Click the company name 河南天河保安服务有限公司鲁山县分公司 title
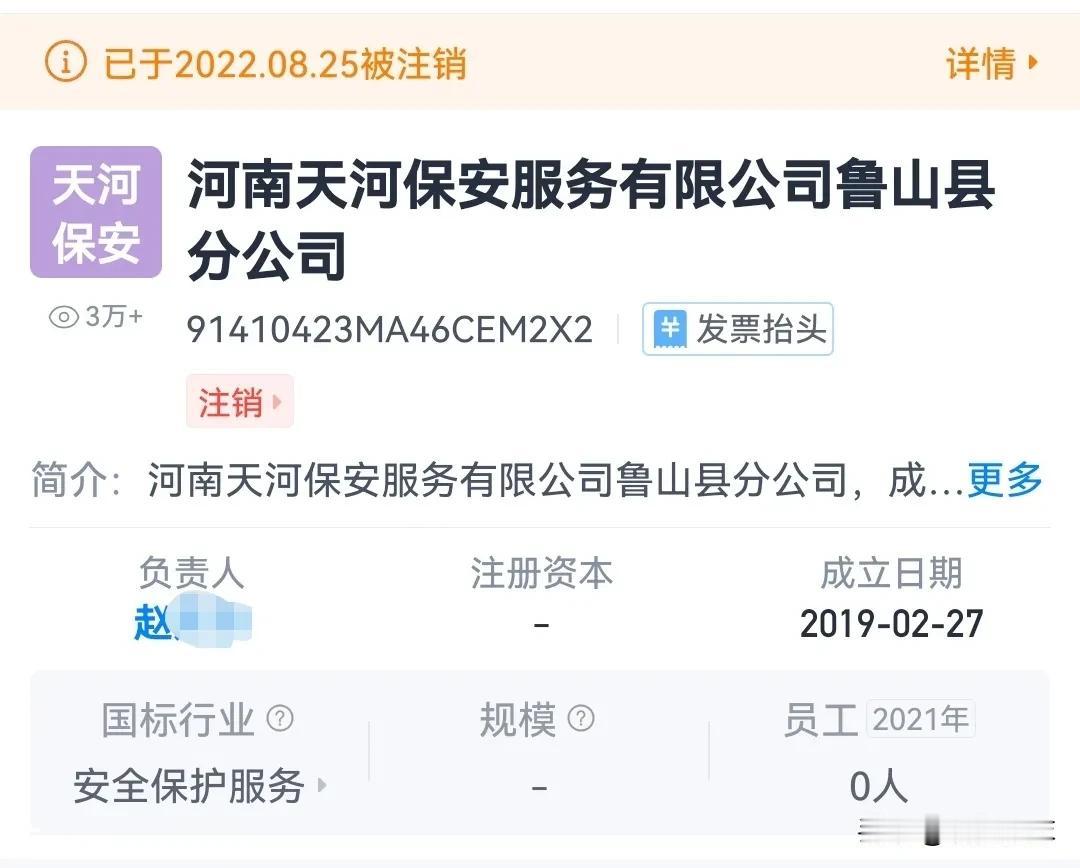1080x868 pixels. (x=591, y=219)
